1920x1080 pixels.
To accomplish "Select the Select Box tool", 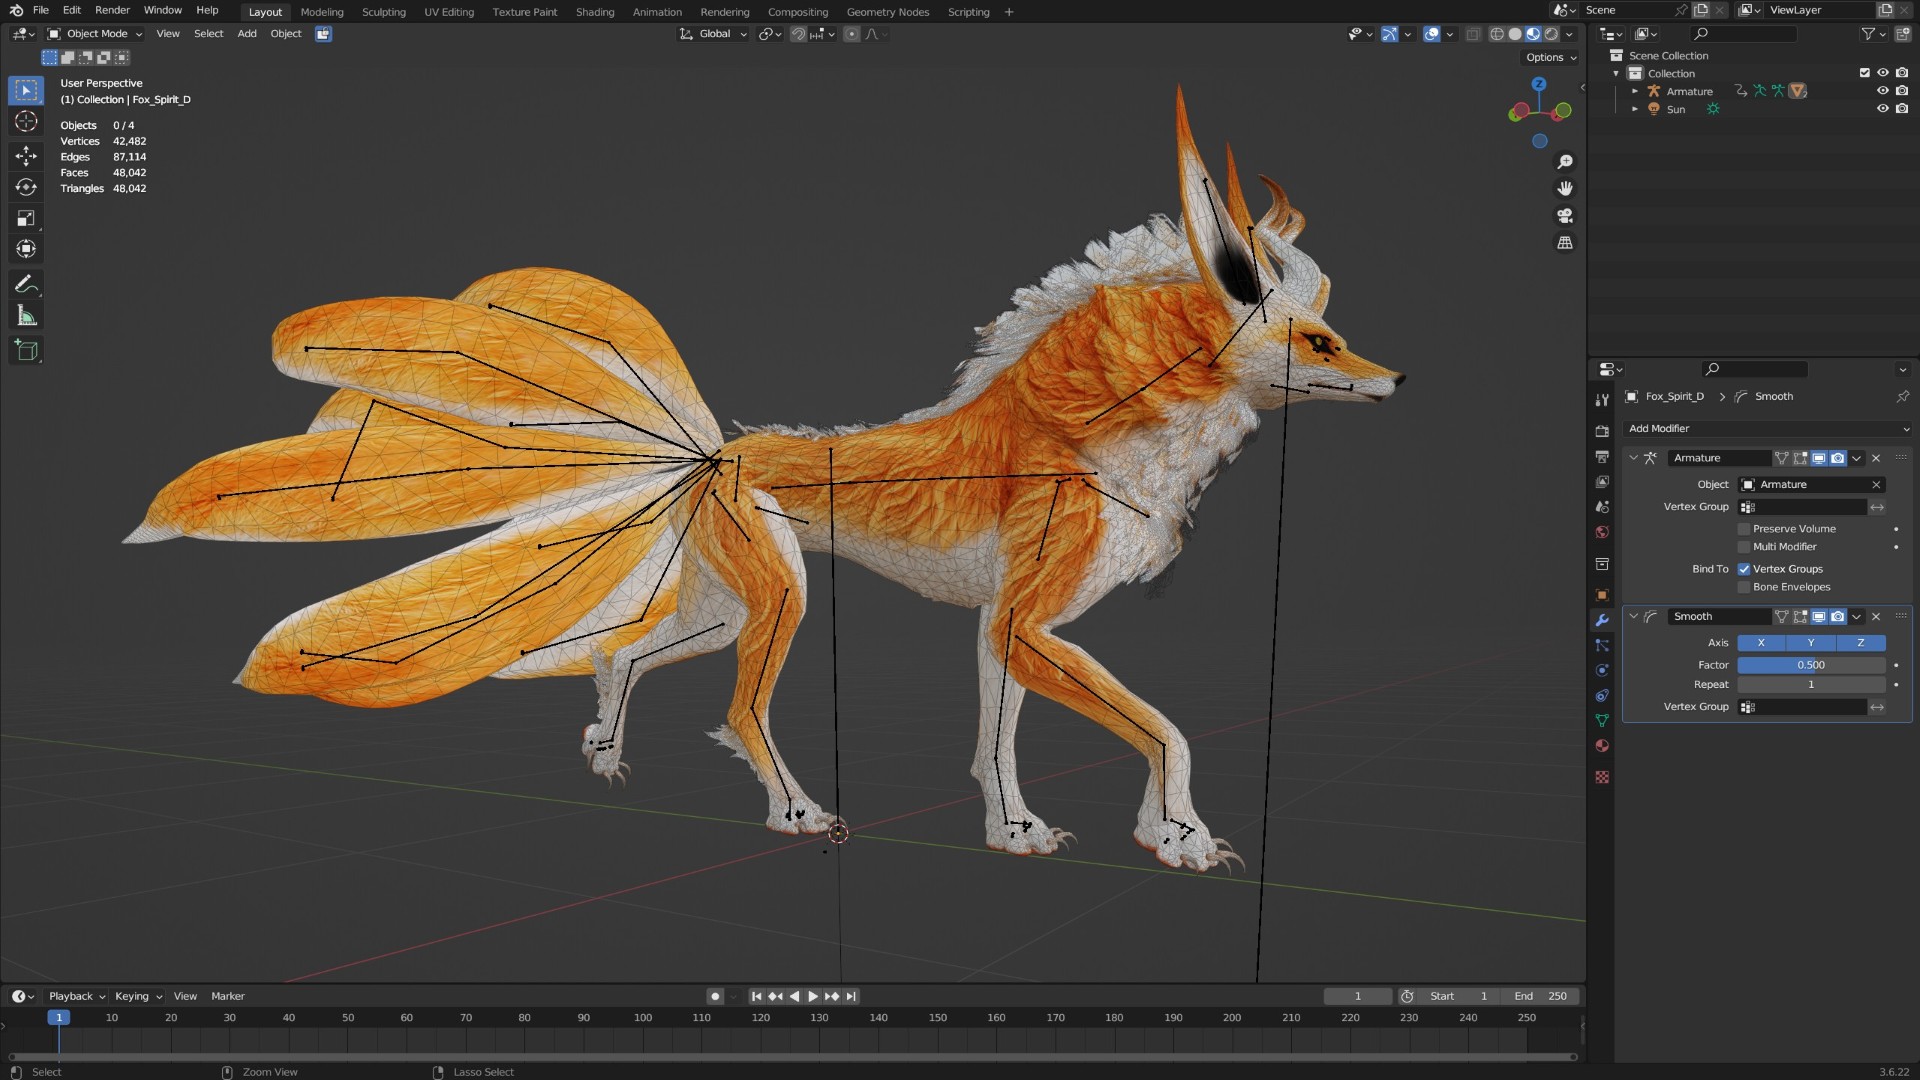I will (26, 90).
